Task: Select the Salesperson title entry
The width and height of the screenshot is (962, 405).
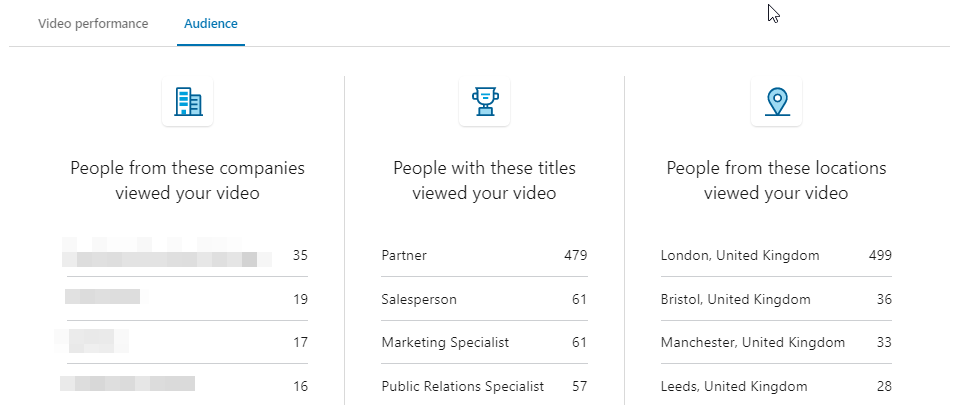Action: coord(484,299)
